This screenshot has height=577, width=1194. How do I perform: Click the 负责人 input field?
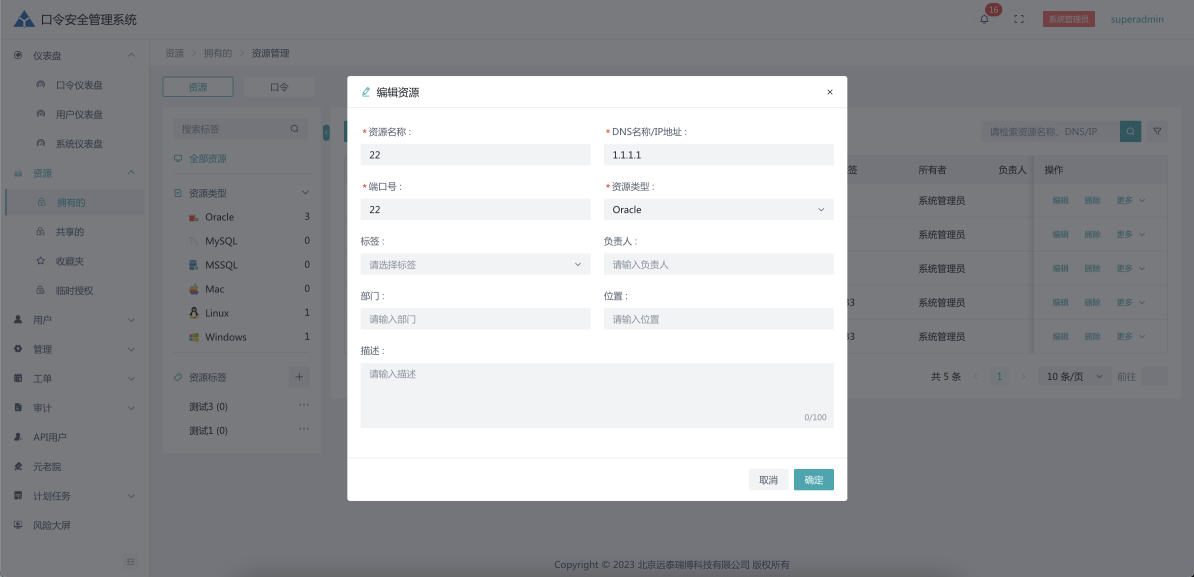[x=718, y=265]
